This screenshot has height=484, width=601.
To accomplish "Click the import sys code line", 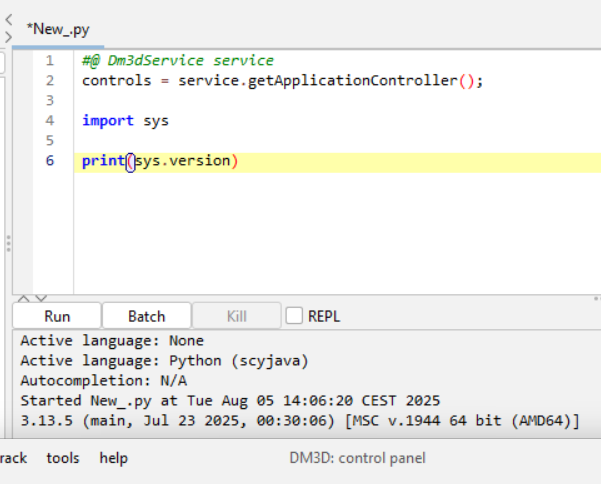I will [125, 121].
